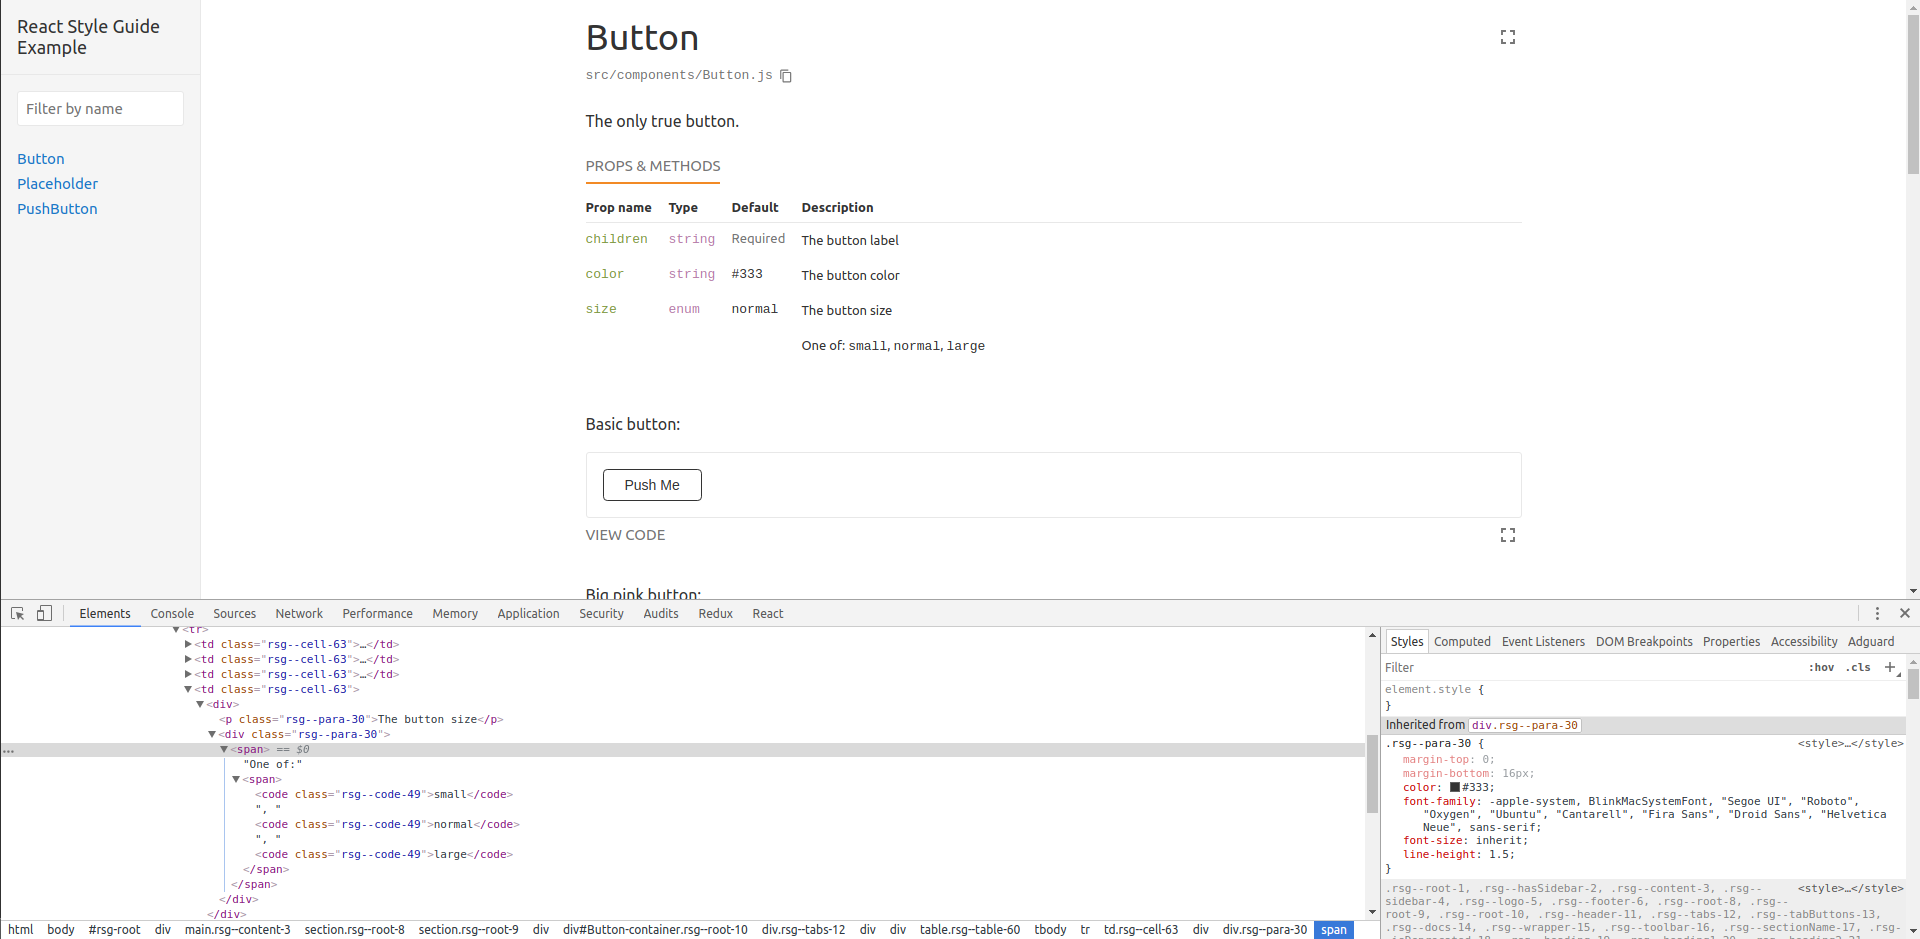Open the VIEW CODE section

pyautogui.click(x=624, y=535)
